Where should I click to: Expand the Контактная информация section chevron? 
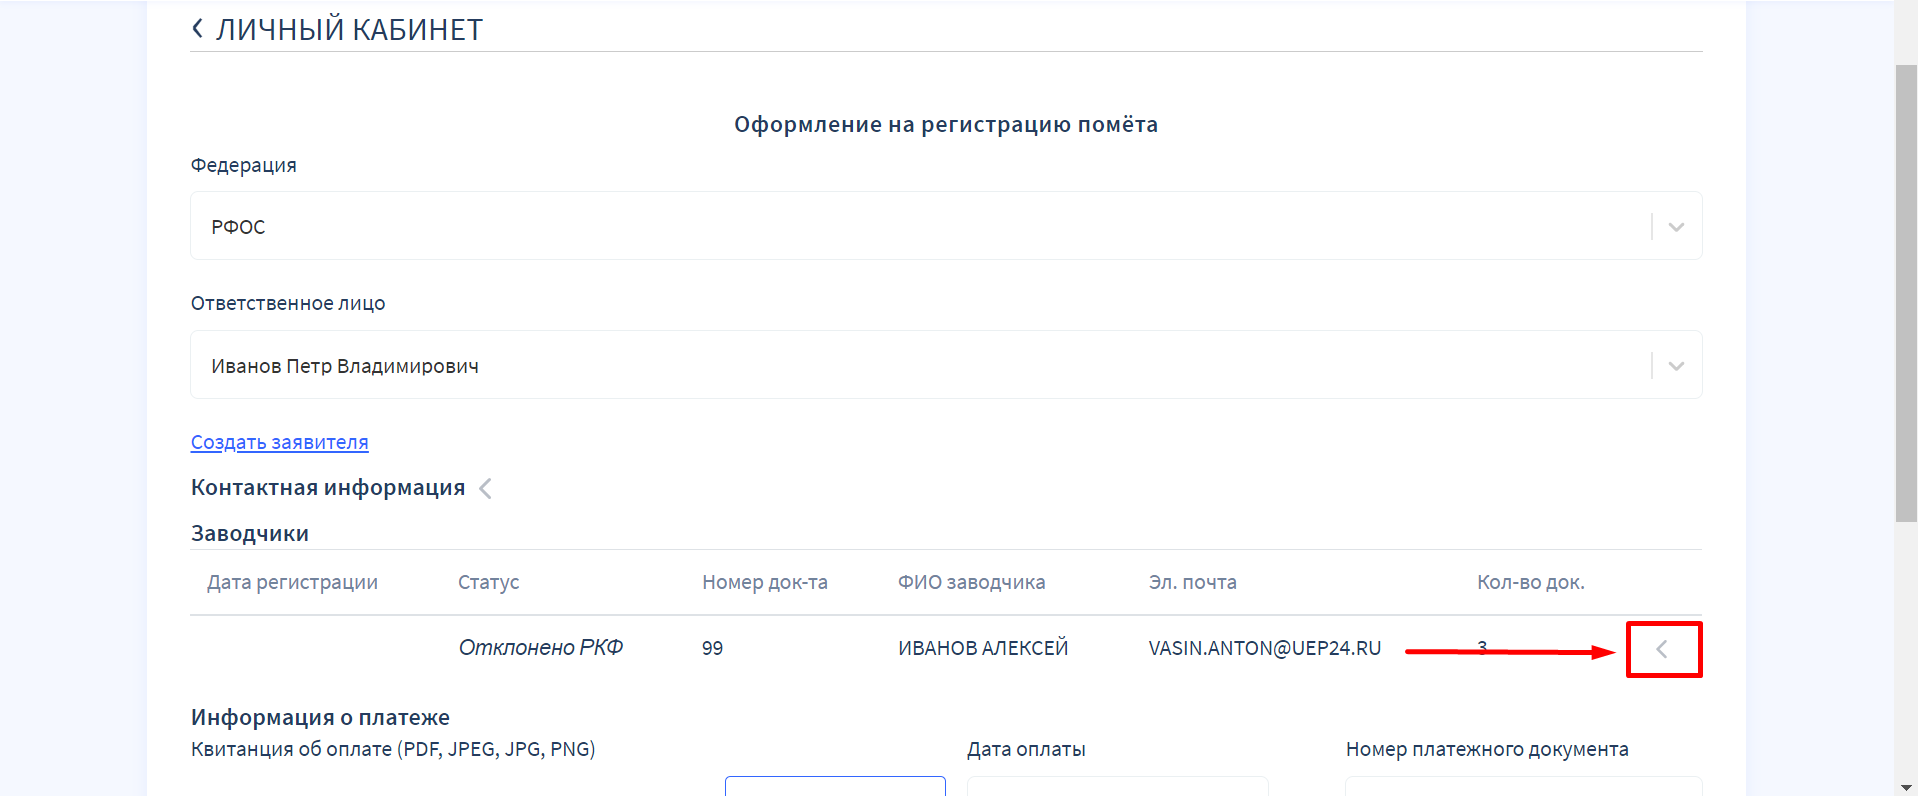[486, 488]
